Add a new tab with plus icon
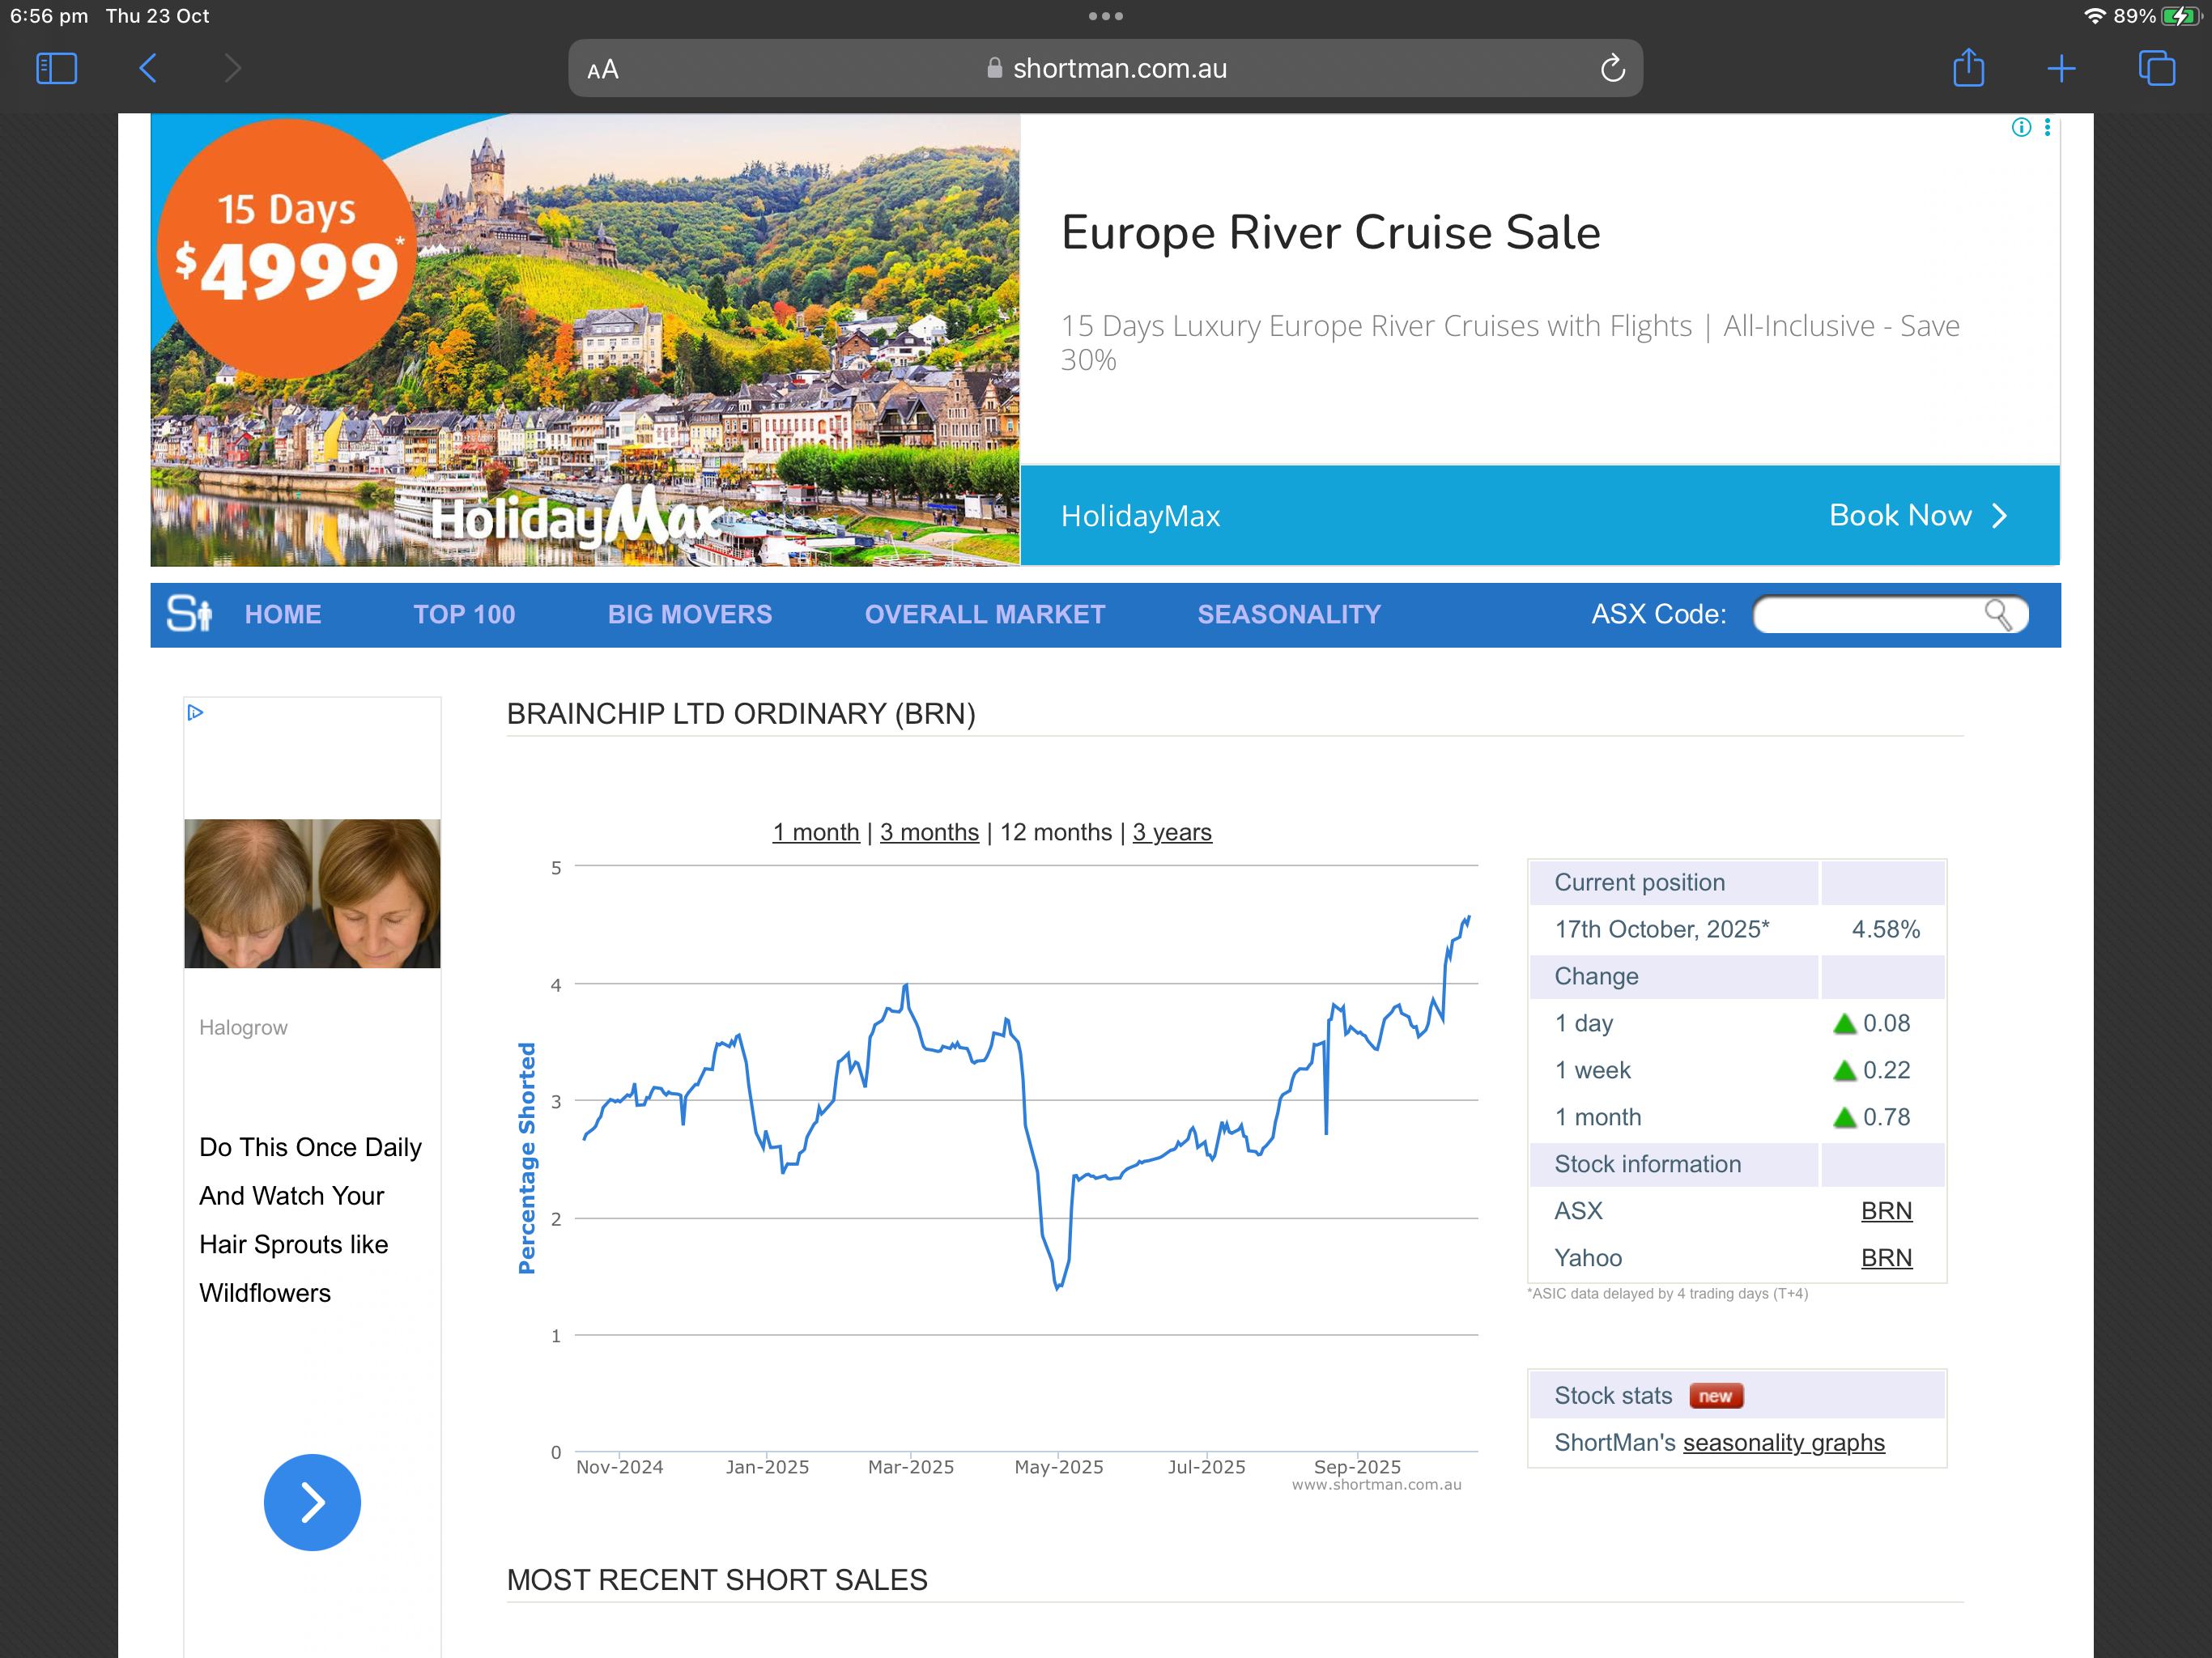Image resolution: width=2212 pixels, height=1658 pixels. pos(2061,68)
